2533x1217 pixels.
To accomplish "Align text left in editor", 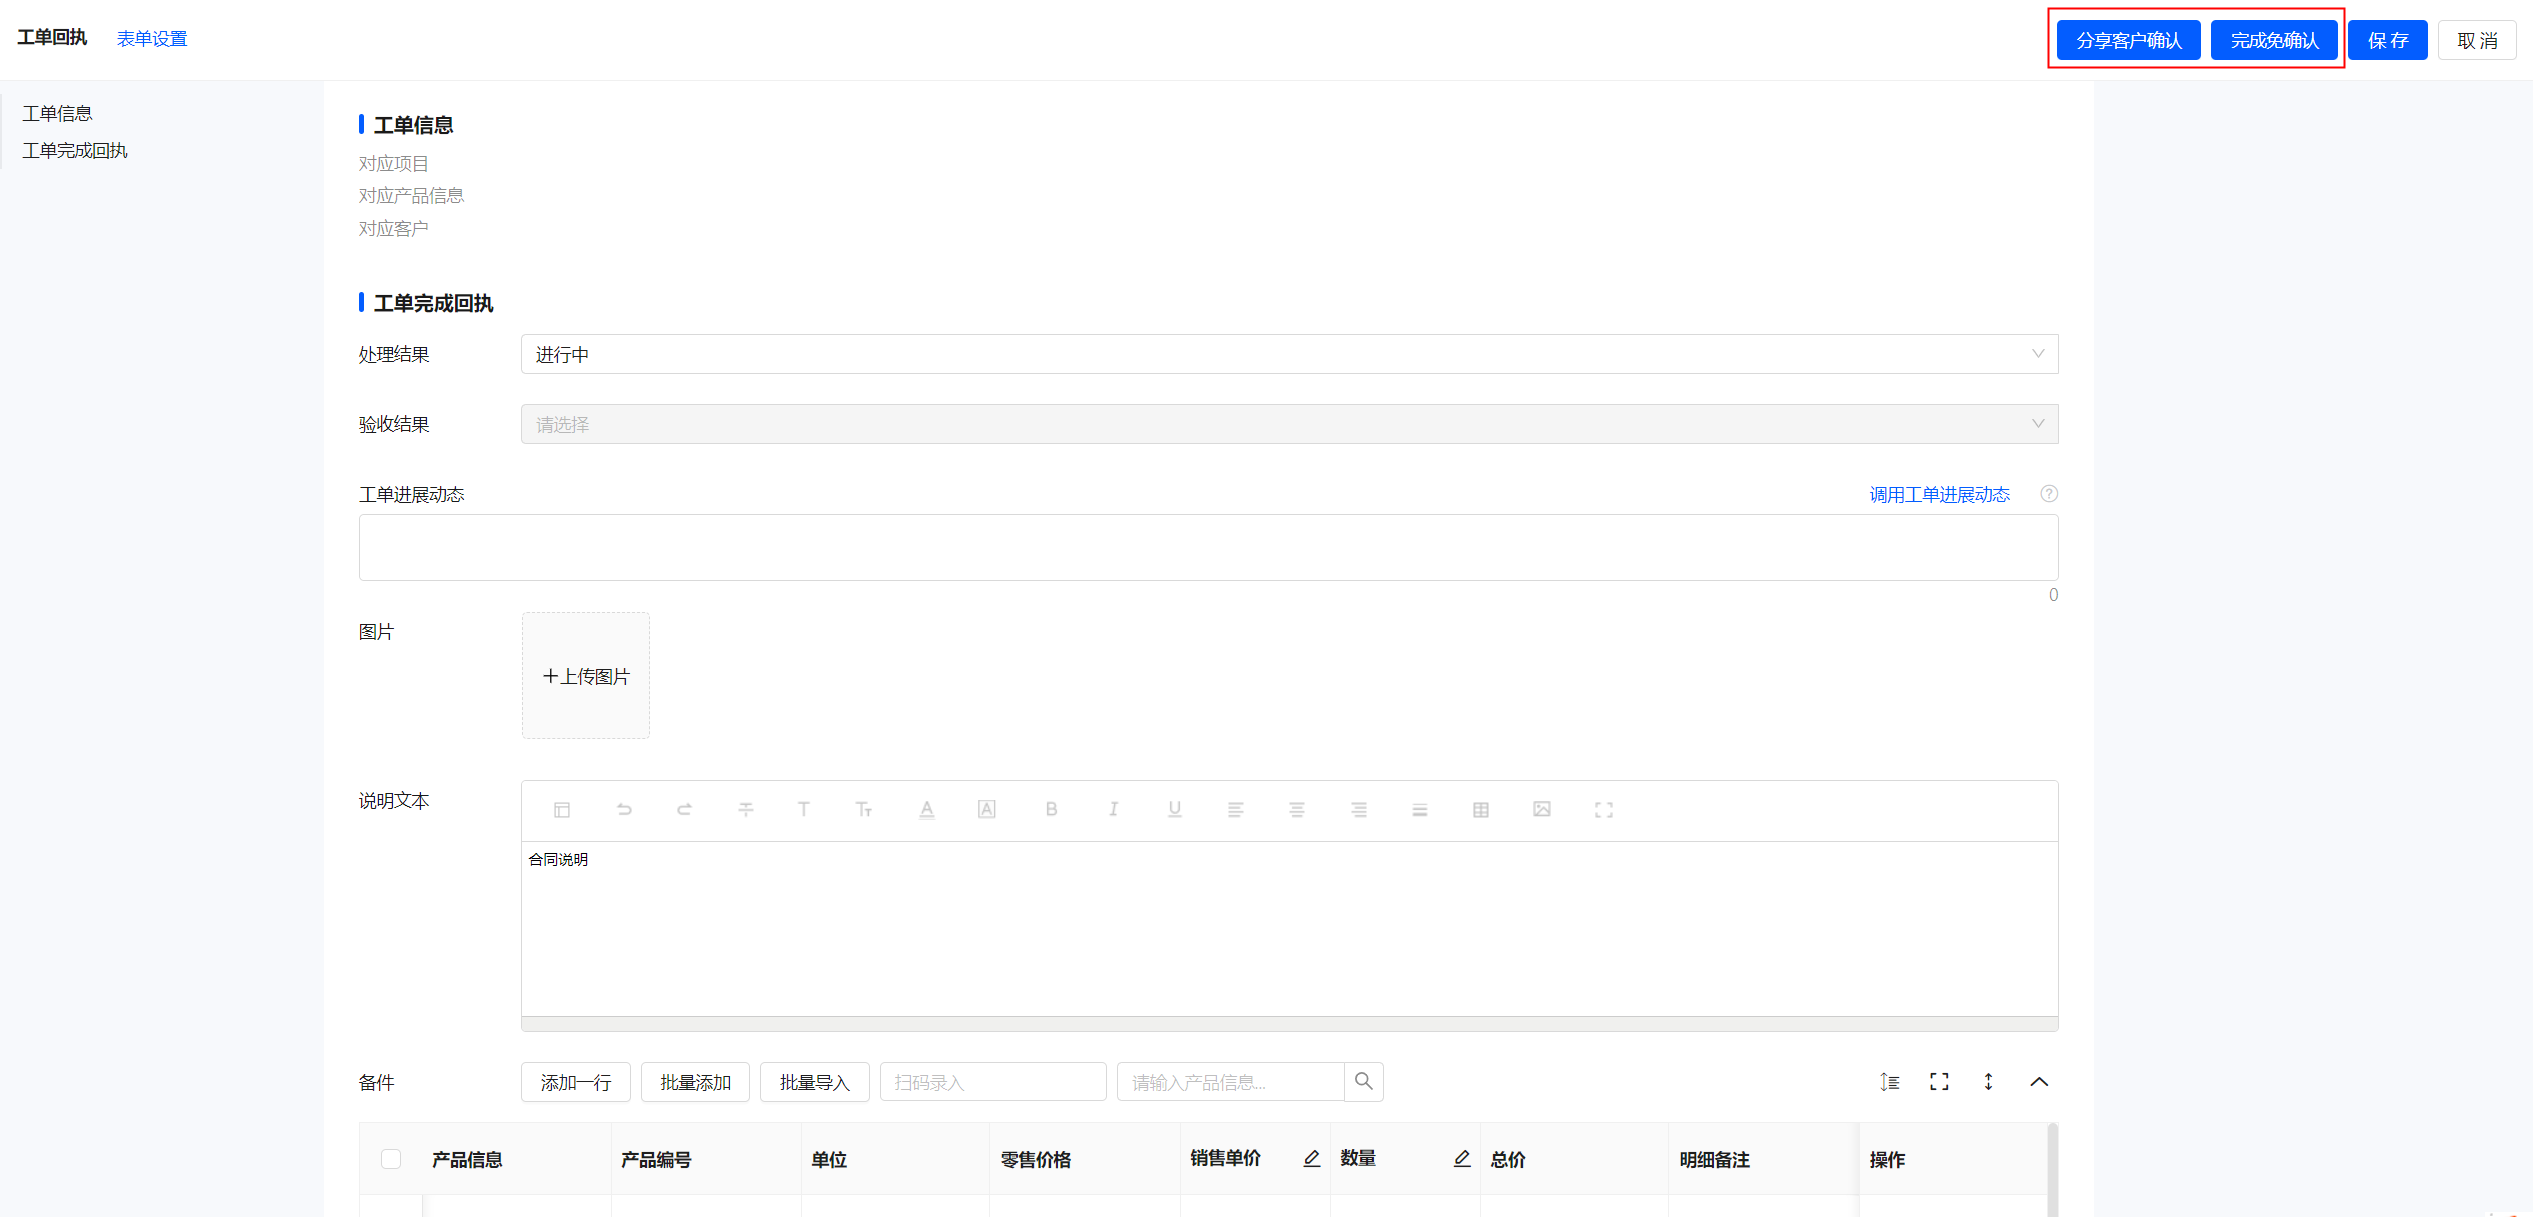I will coord(1236,810).
